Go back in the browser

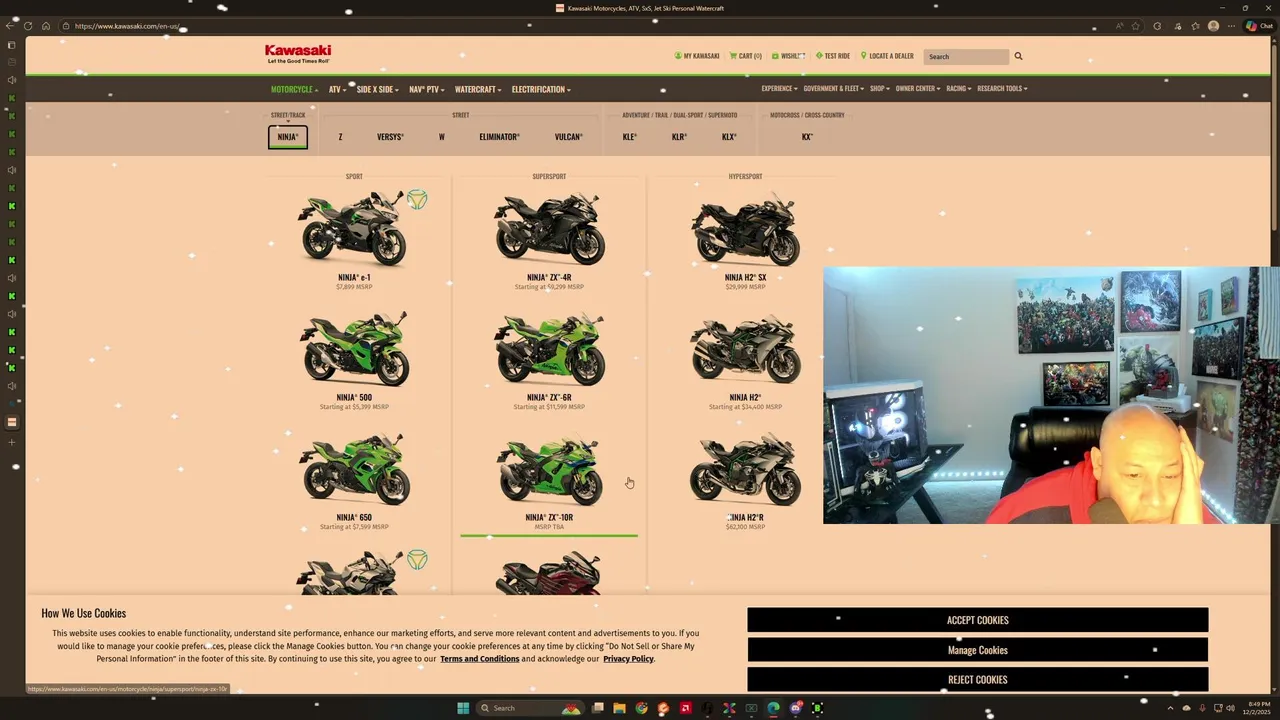point(12,26)
